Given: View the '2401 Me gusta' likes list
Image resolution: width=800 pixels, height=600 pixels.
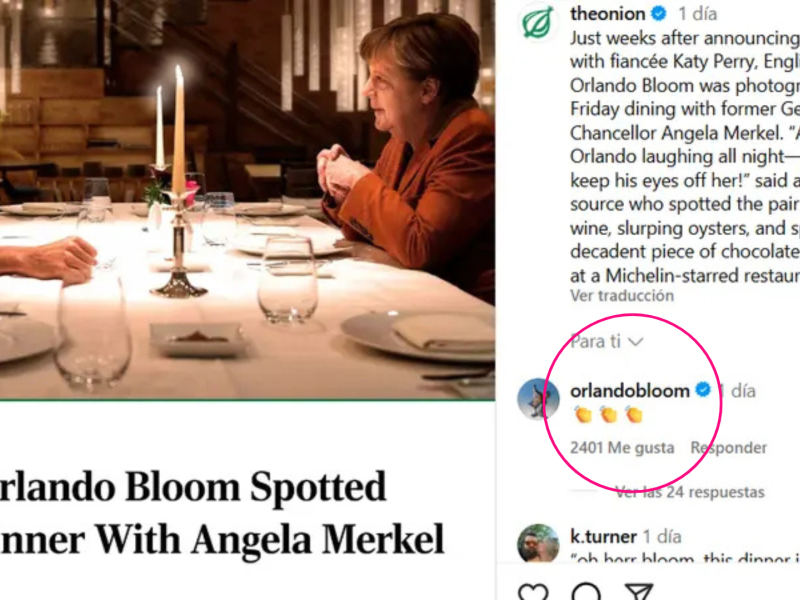Looking at the screenshot, I should (622, 448).
